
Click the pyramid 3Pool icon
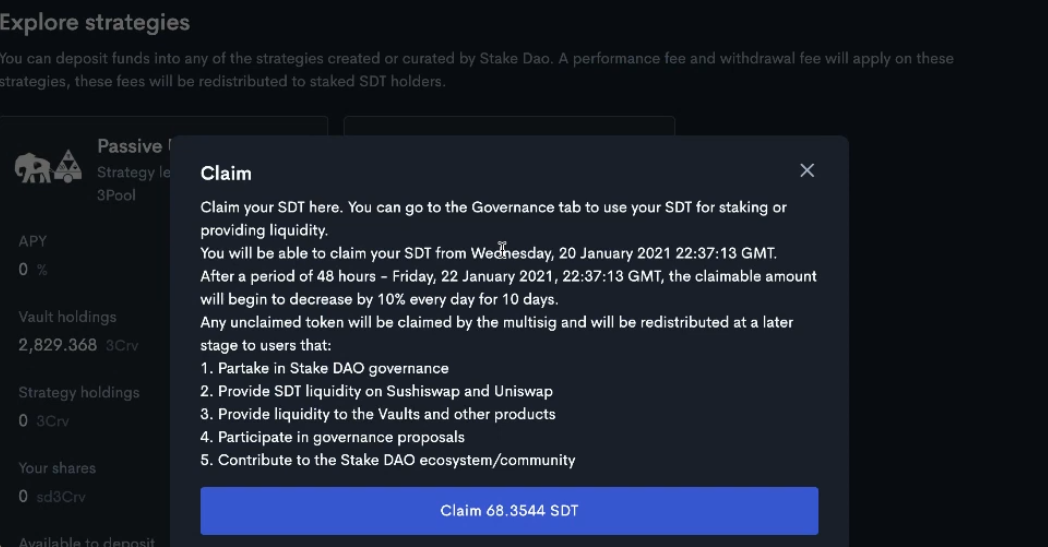(x=68, y=167)
